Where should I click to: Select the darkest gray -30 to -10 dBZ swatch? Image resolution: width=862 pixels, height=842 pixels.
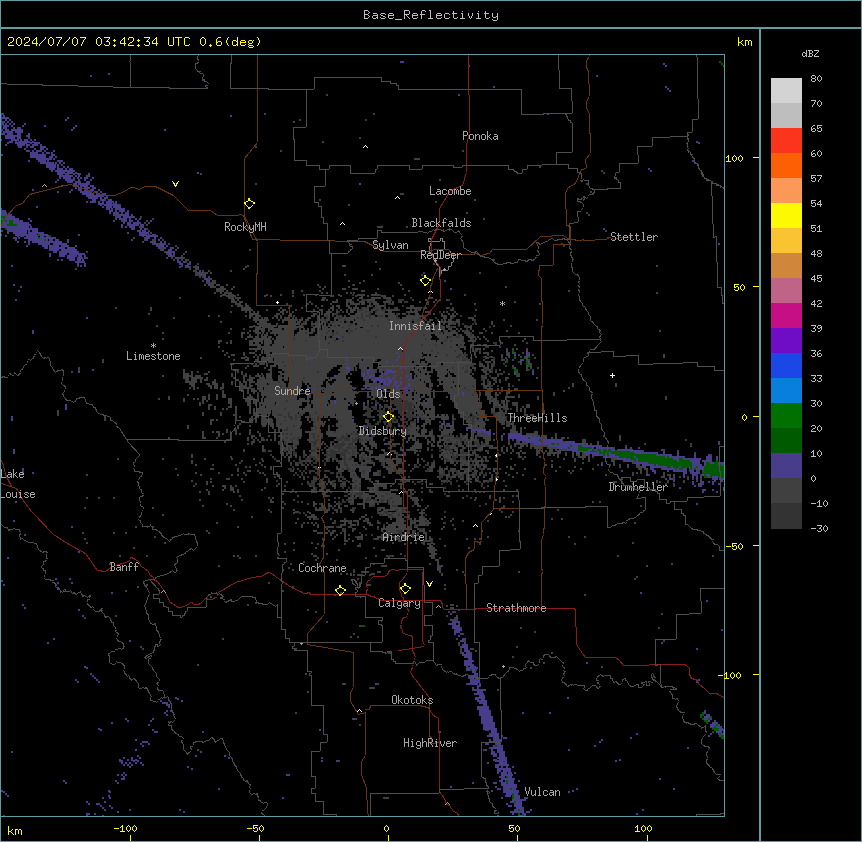tap(786, 516)
